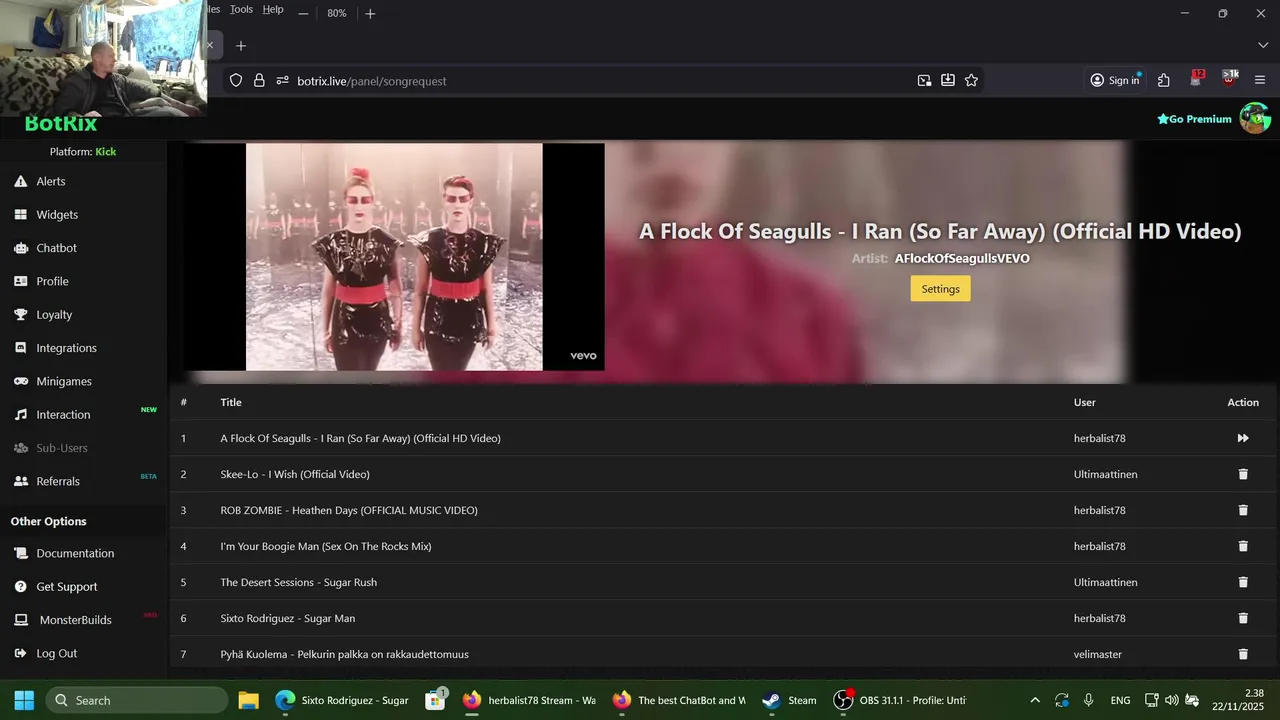Bookmark this page with the star icon
Screen dimensions: 1280x720
tap(971, 81)
